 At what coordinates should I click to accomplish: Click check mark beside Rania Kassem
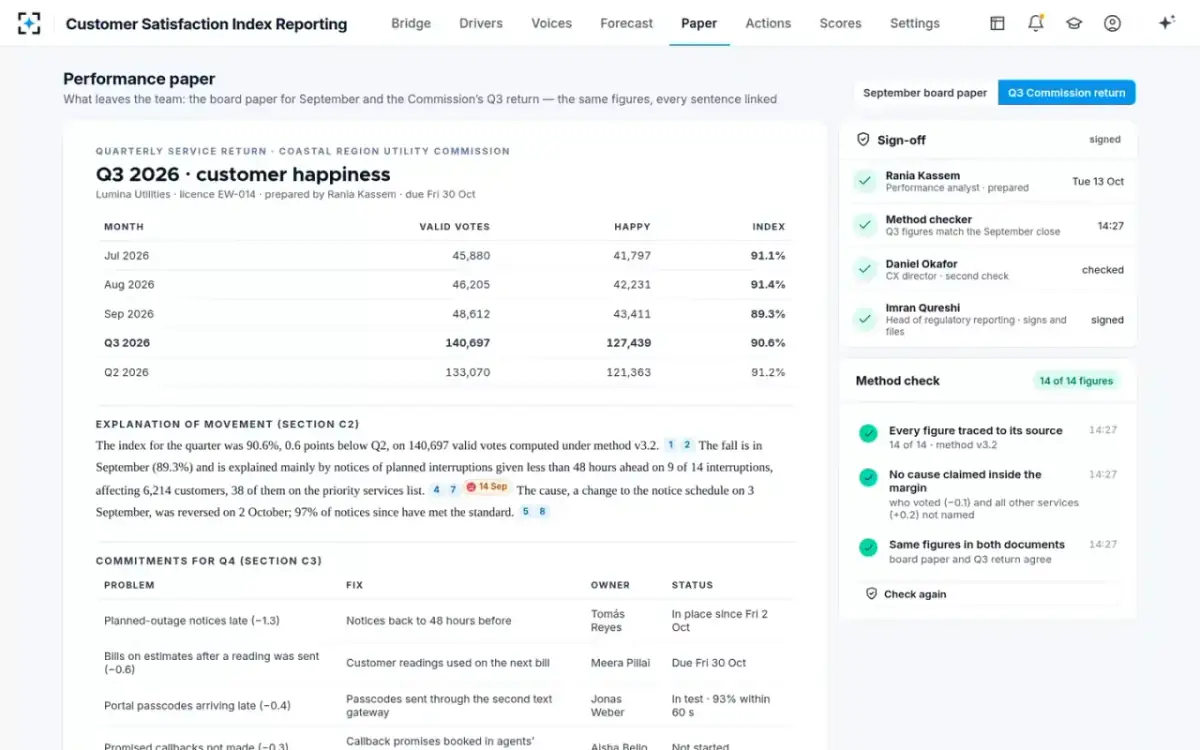pos(864,182)
